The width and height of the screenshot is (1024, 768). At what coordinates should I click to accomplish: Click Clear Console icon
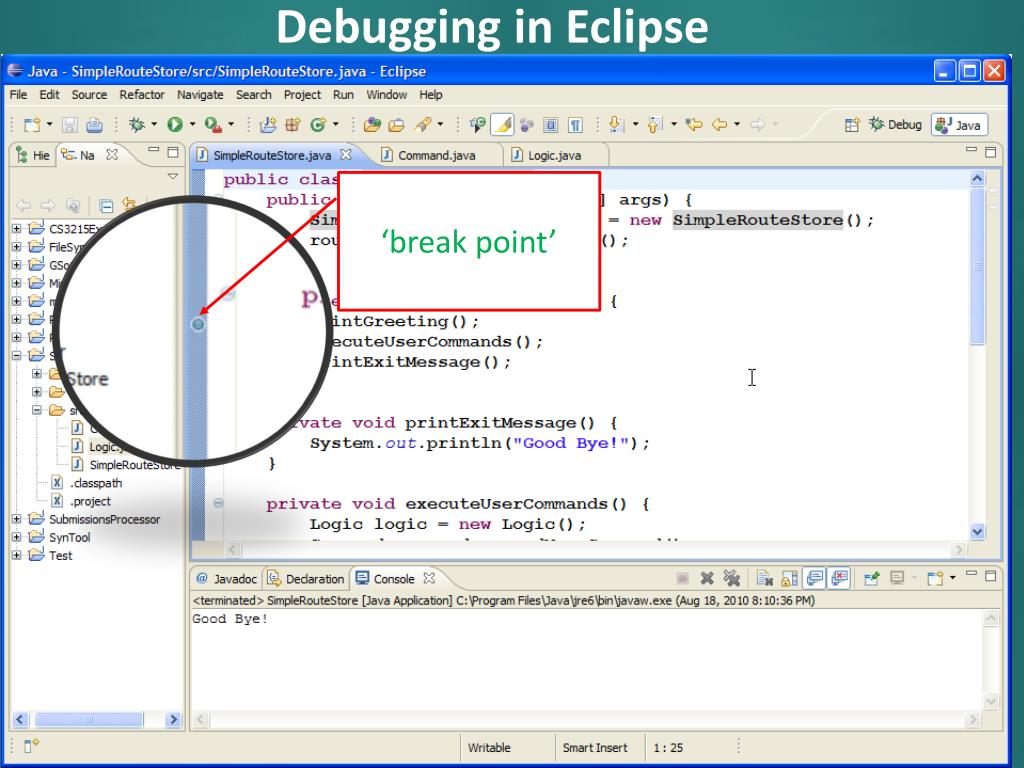[764, 578]
